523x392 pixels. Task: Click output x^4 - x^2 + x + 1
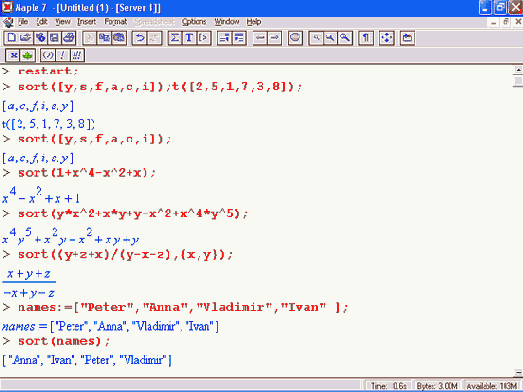41,196
